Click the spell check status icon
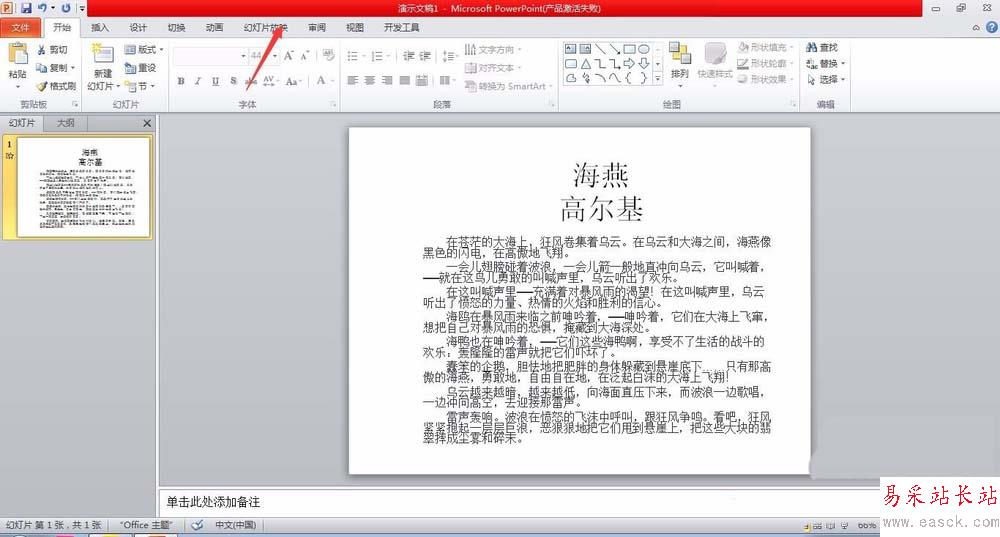Viewport: 1000px width, 537px height. pyautogui.click(x=198, y=525)
